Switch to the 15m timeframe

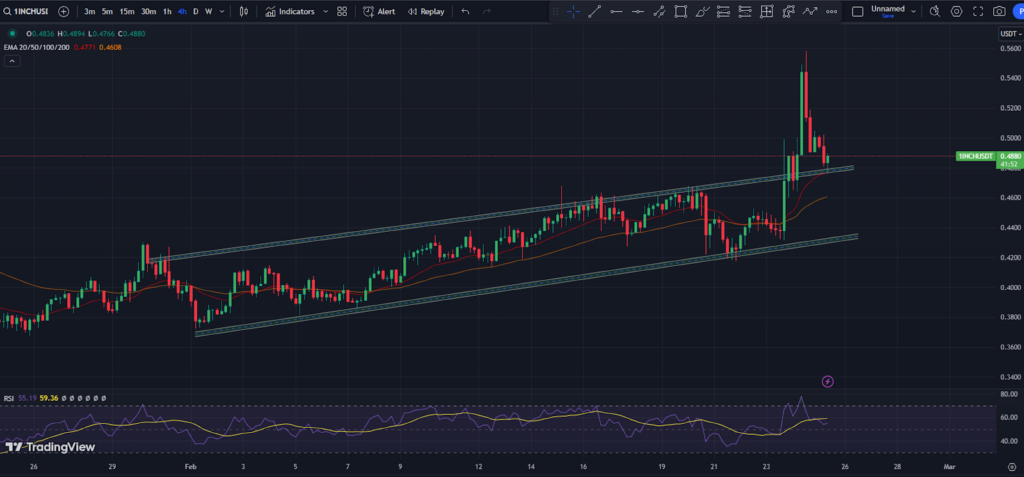pos(127,11)
